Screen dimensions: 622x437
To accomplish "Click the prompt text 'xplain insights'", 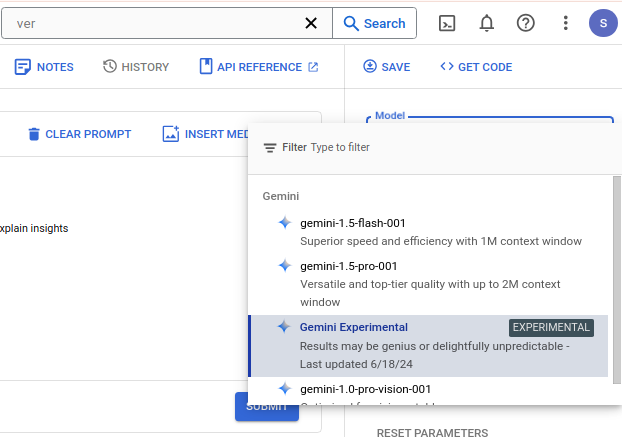I will [34, 228].
